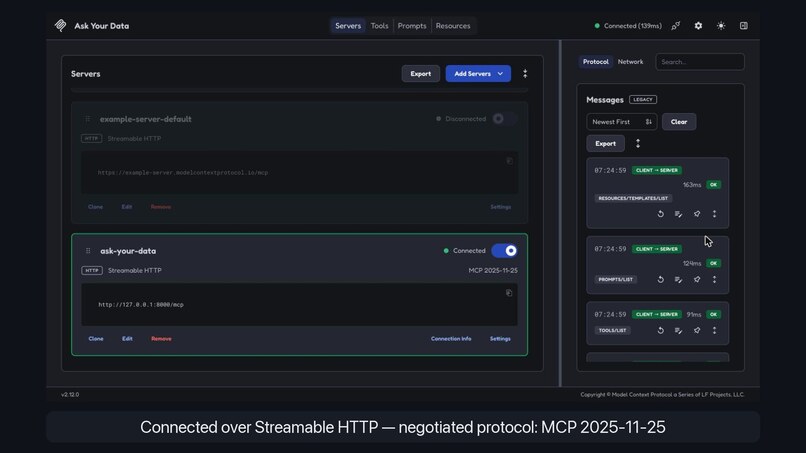Open Connection Info for ask-your-data

[x=451, y=339]
